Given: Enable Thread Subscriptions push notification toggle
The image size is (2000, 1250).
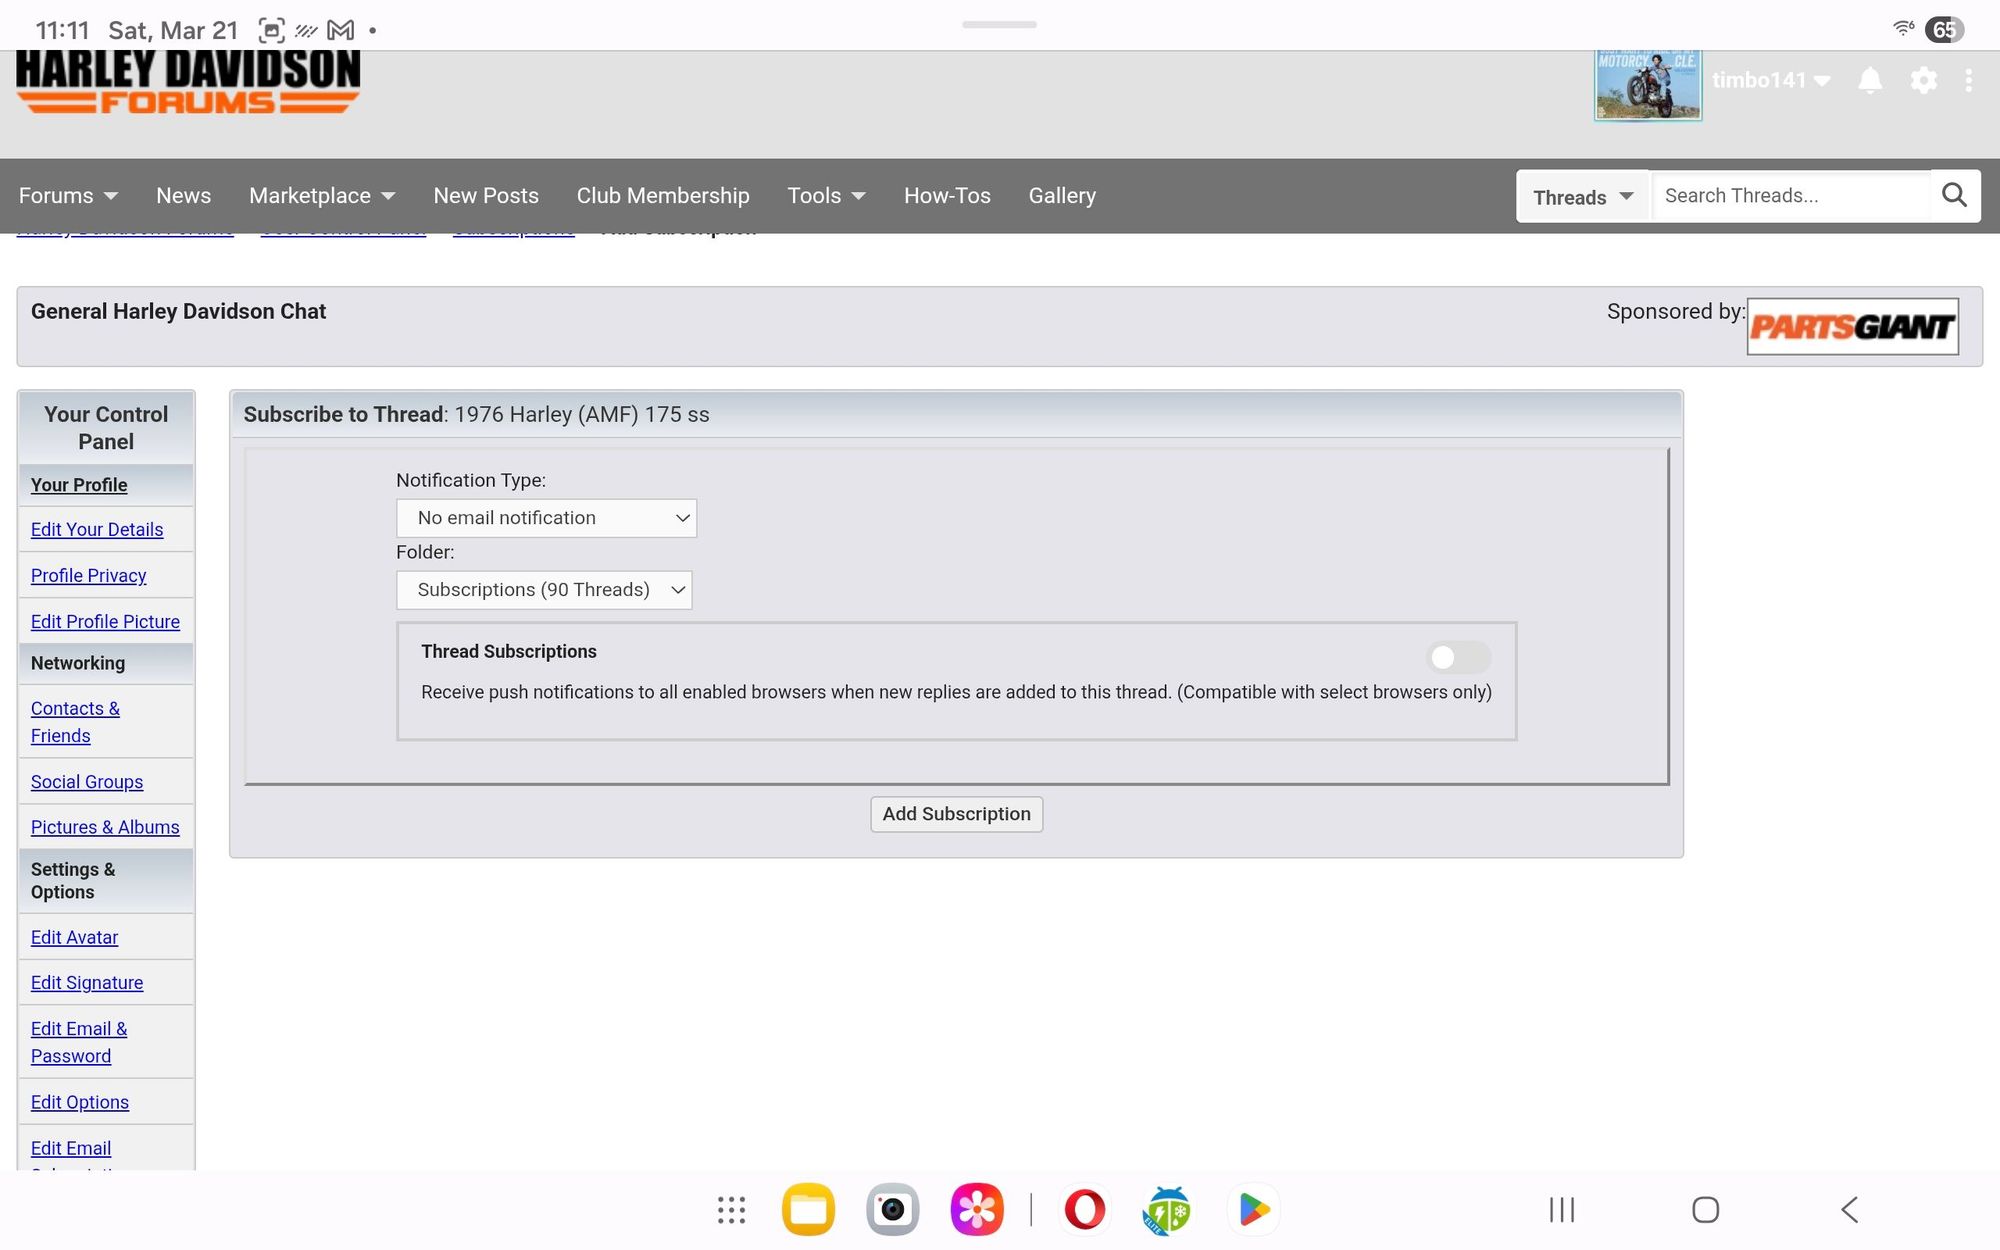Looking at the screenshot, I should pos(1457,657).
